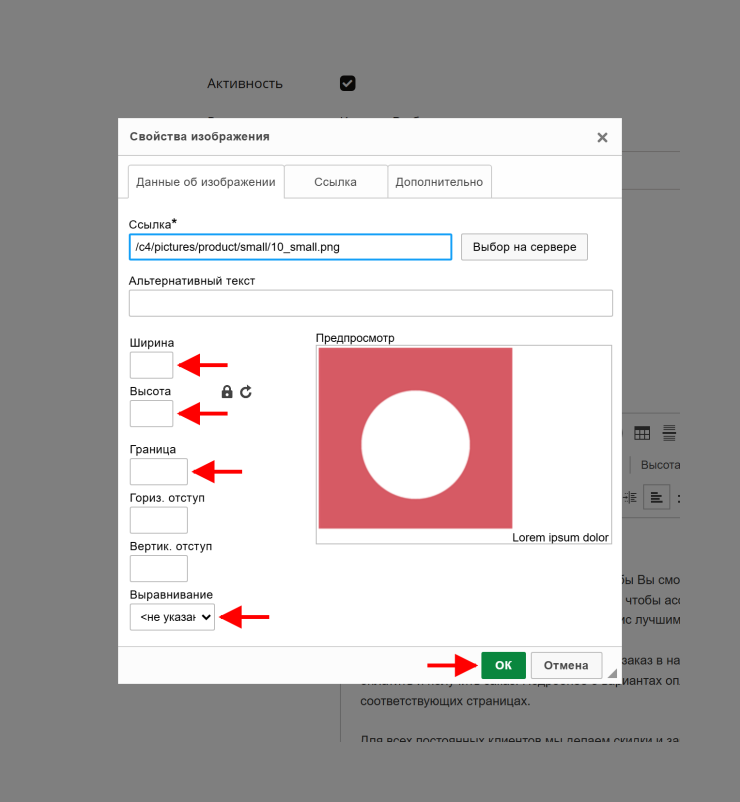Screen dimensions: 740x802
Task: Click the Предпросмотр label
Action: point(355,338)
